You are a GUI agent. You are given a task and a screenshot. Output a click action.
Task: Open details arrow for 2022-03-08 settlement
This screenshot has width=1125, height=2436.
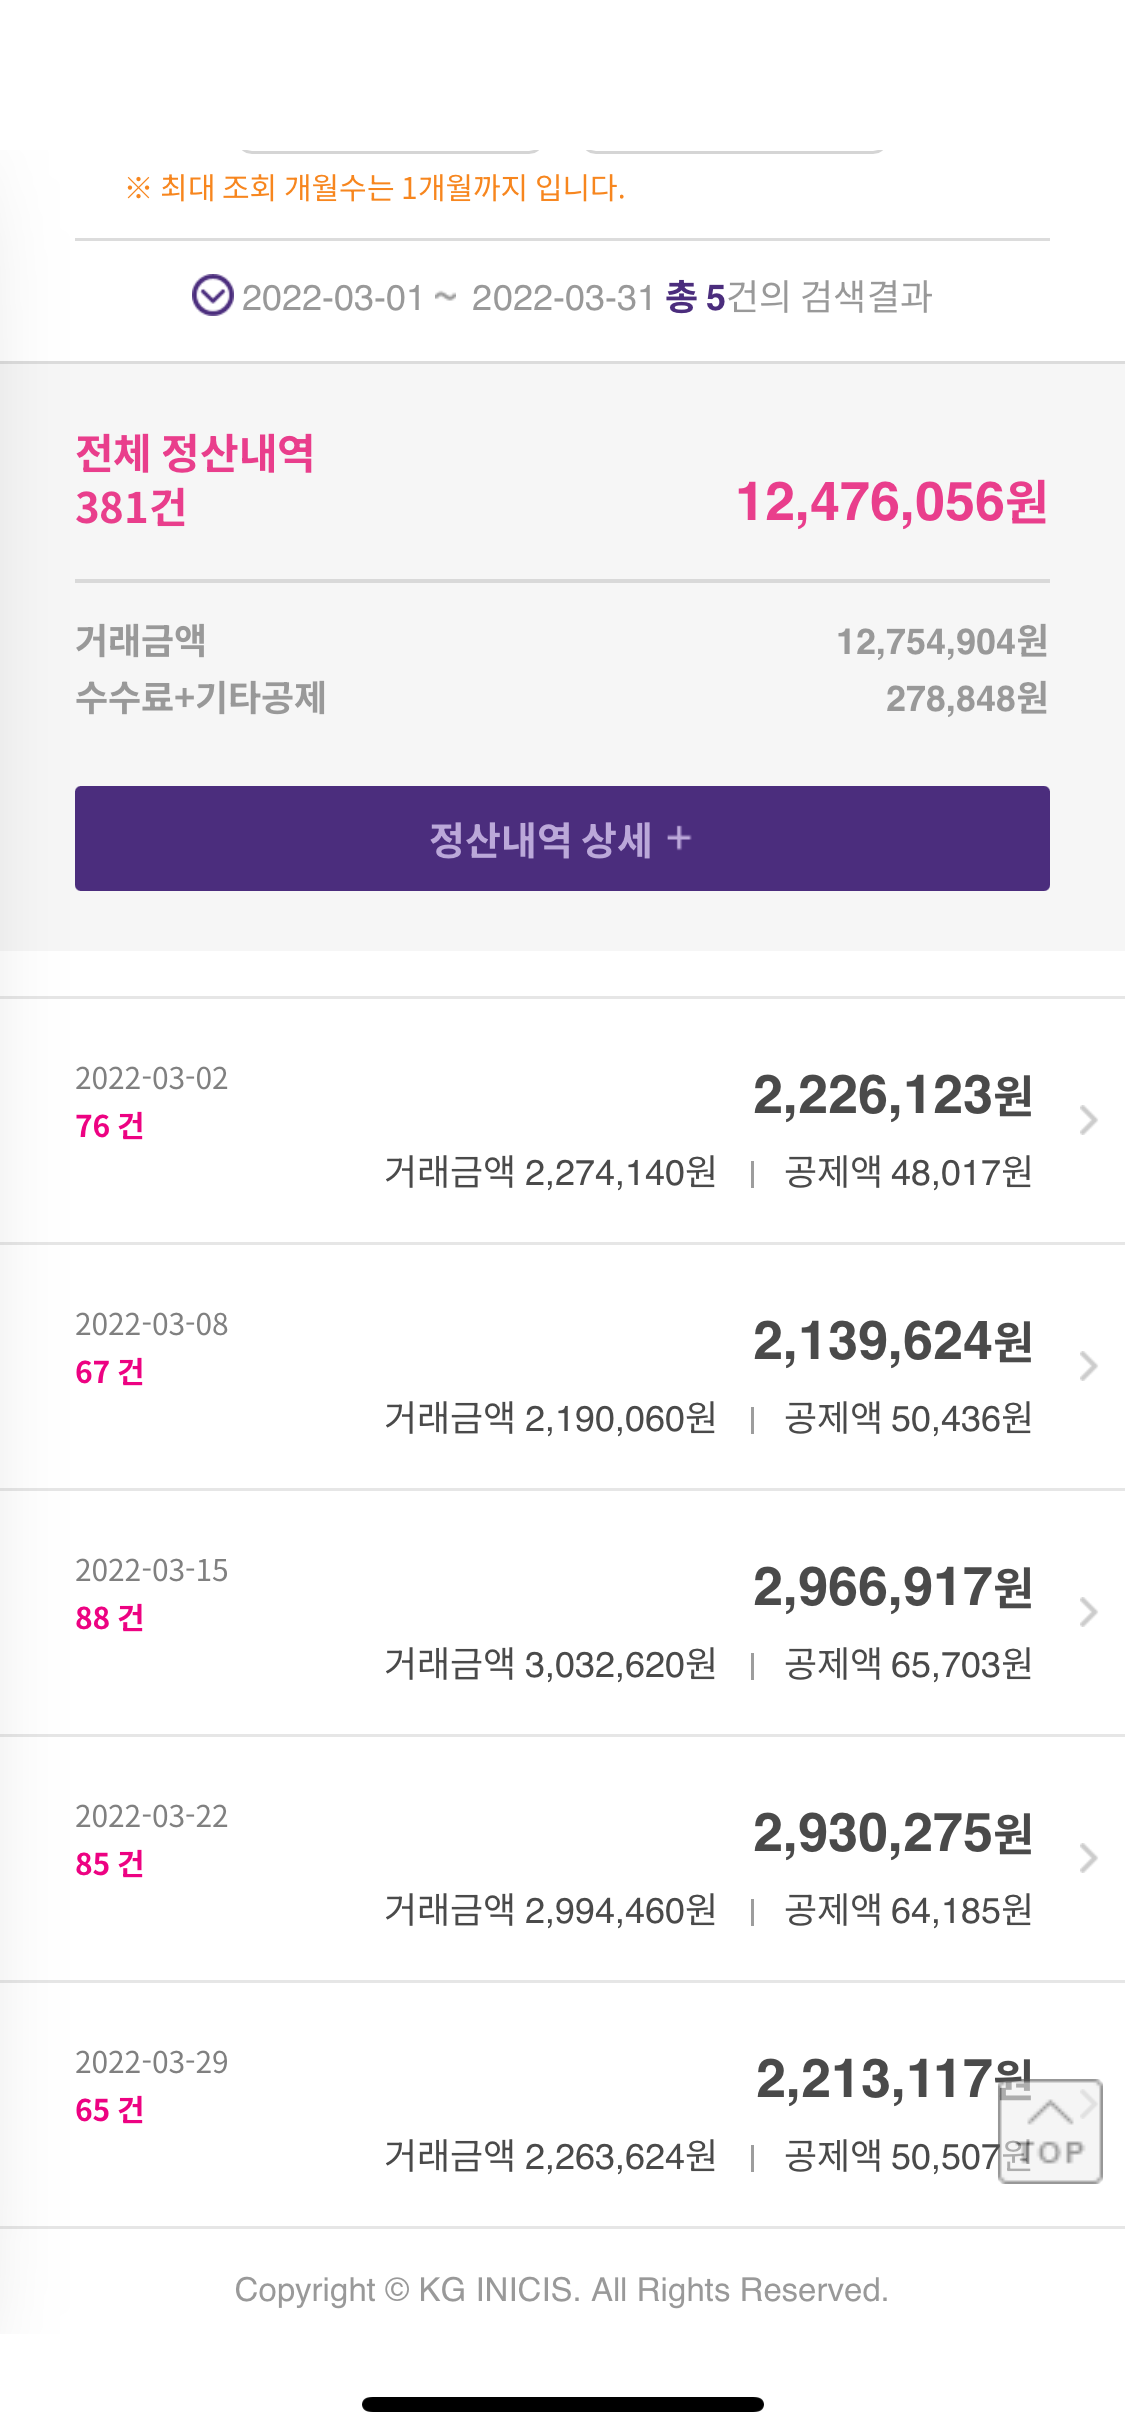(x=1088, y=1366)
